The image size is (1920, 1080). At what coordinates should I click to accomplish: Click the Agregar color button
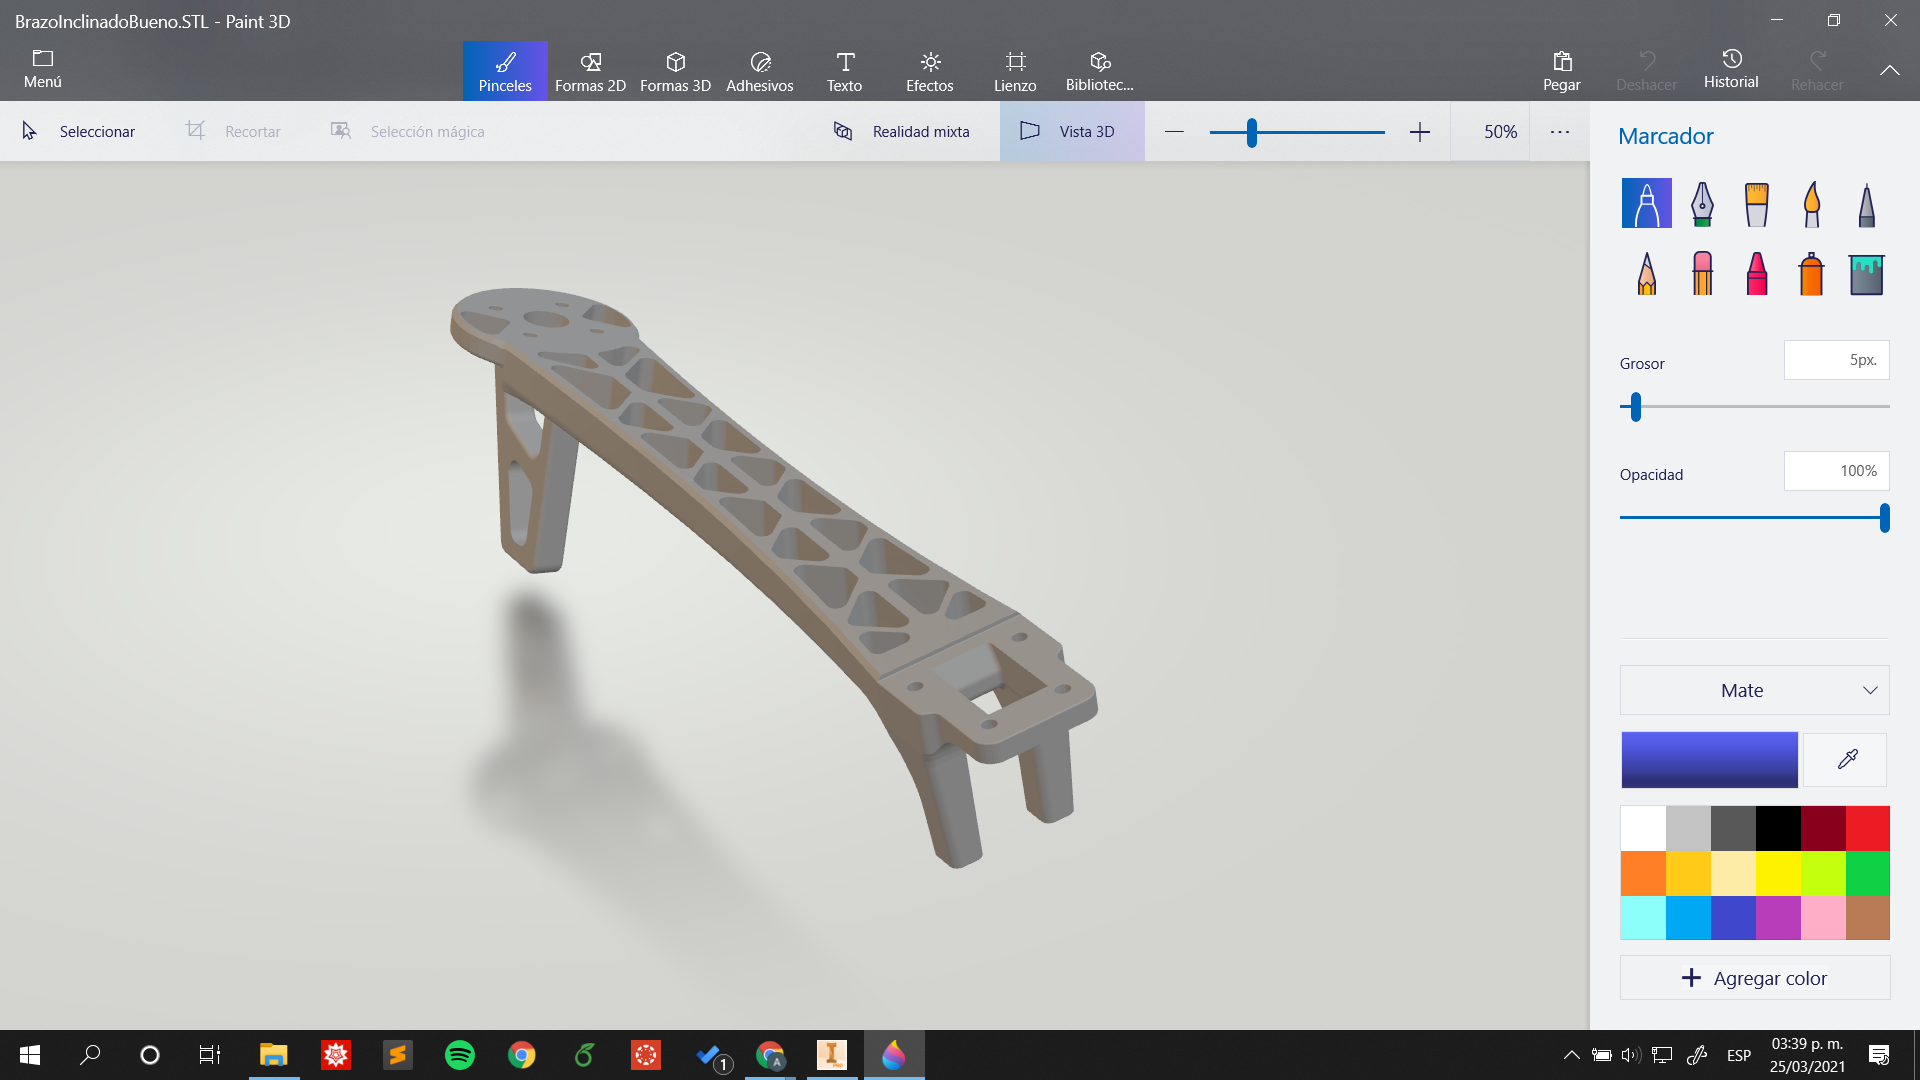(1754, 978)
